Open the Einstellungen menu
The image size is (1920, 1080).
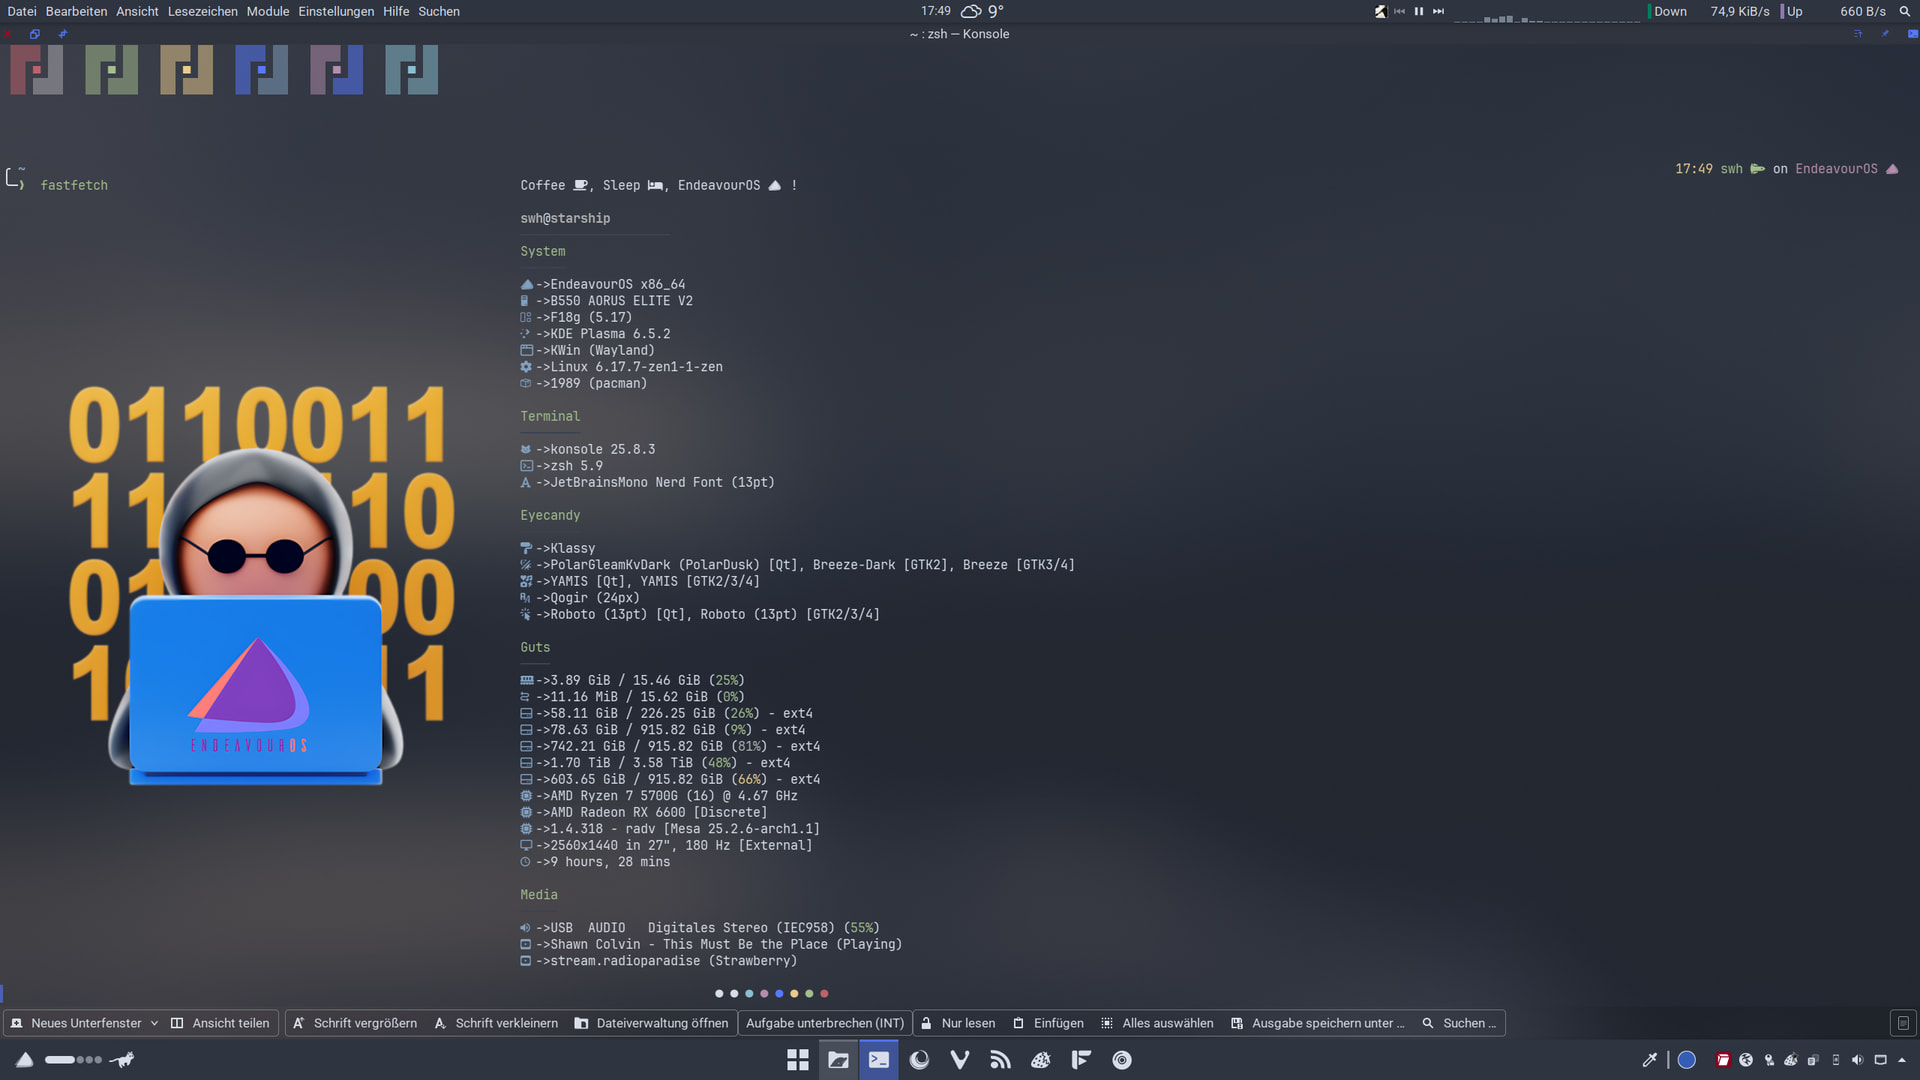335,11
